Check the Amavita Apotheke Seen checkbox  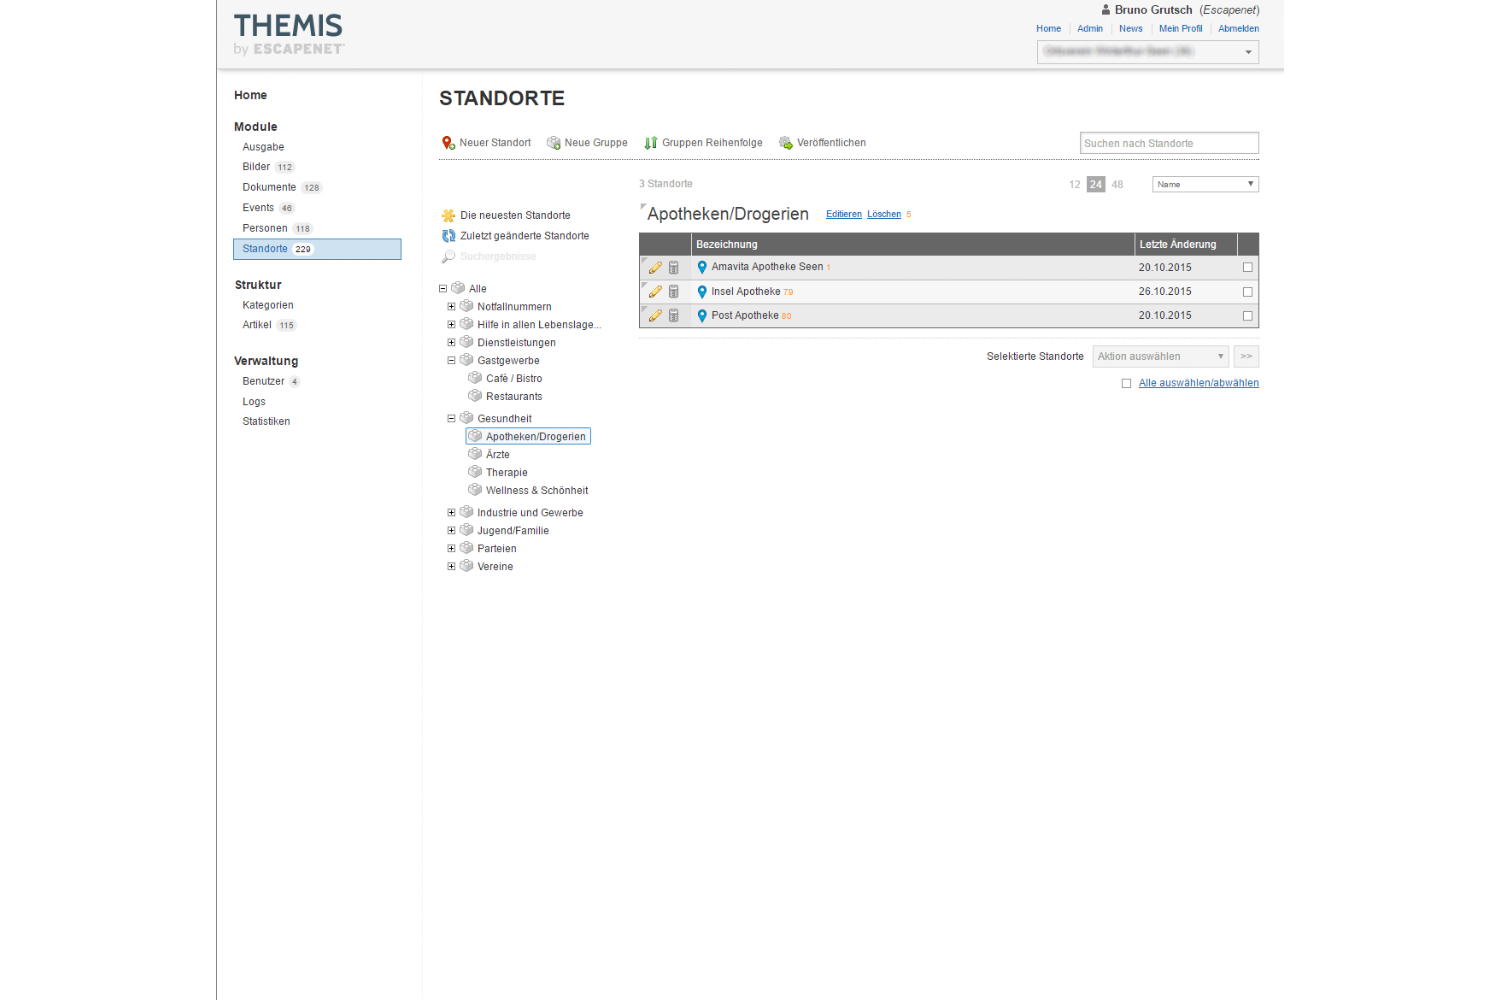pos(1247,268)
